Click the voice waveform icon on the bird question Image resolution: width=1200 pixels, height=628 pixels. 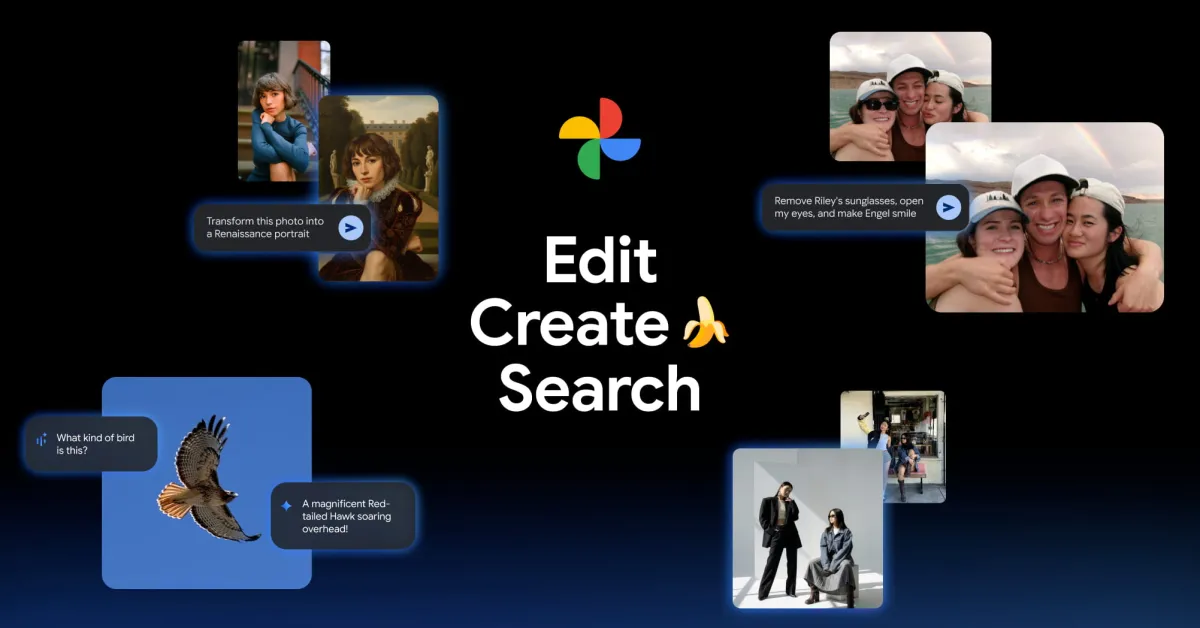41,438
